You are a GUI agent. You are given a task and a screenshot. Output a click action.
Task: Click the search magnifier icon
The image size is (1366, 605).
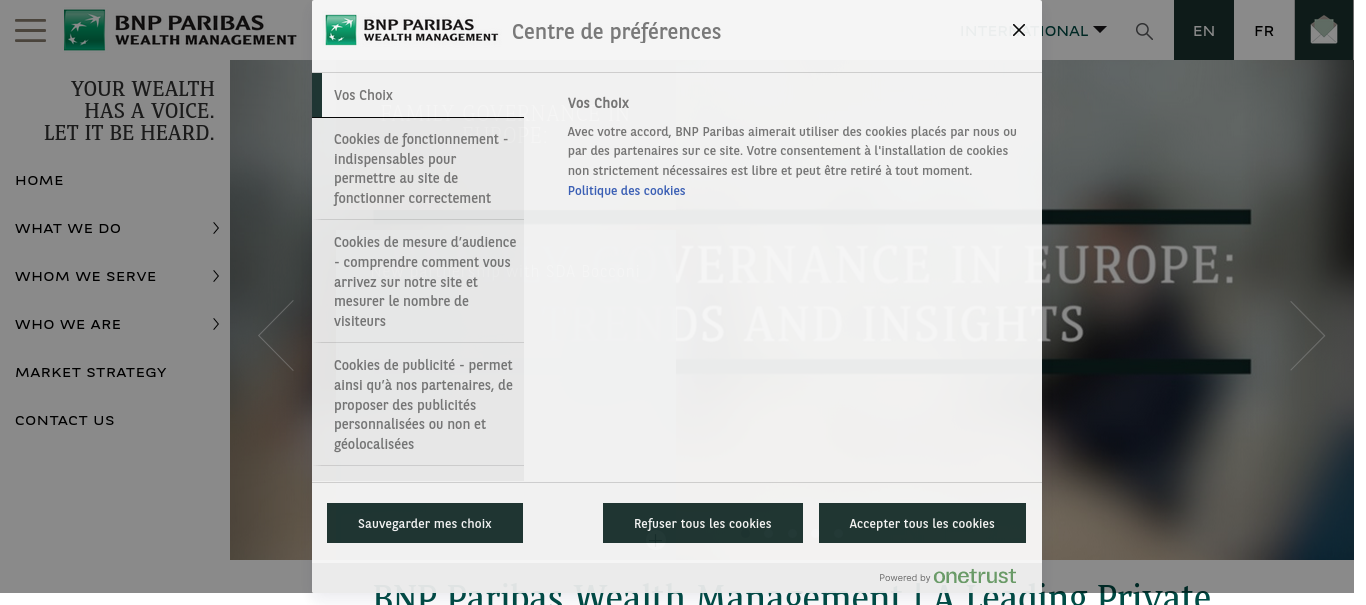point(1144,31)
